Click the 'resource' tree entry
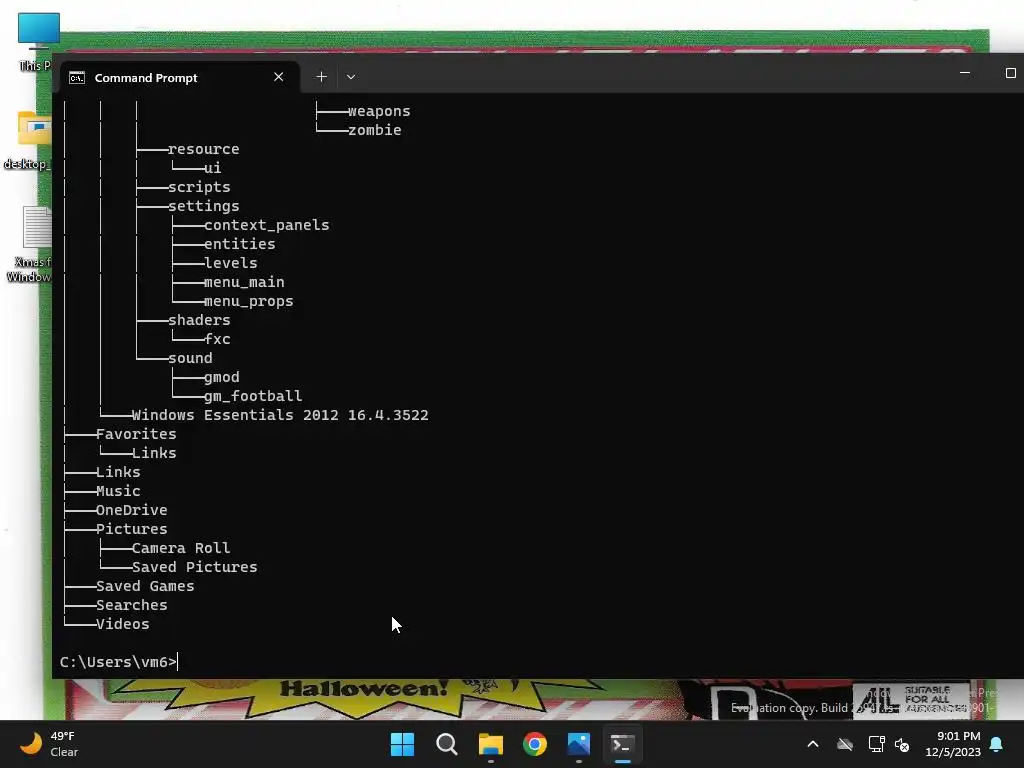 tap(203, 149)
